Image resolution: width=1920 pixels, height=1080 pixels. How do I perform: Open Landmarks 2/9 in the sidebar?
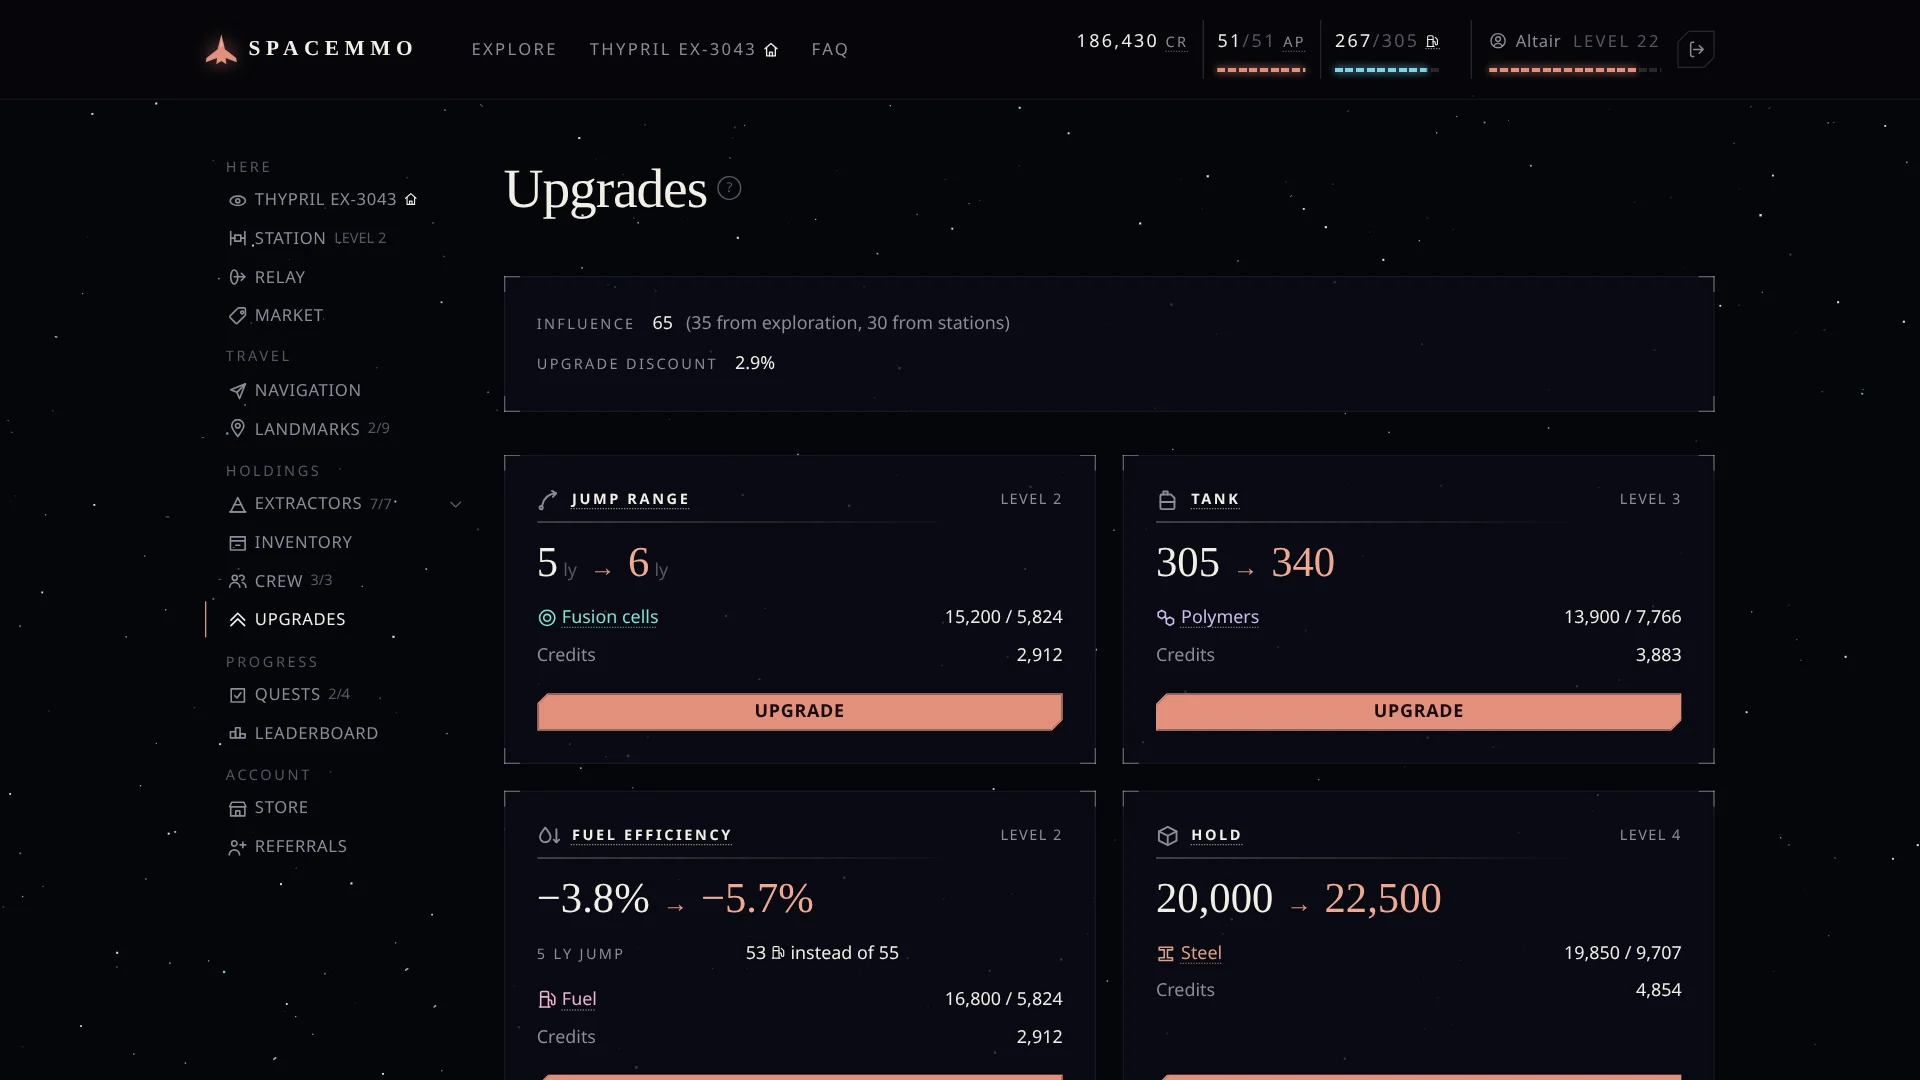[309, 429]
